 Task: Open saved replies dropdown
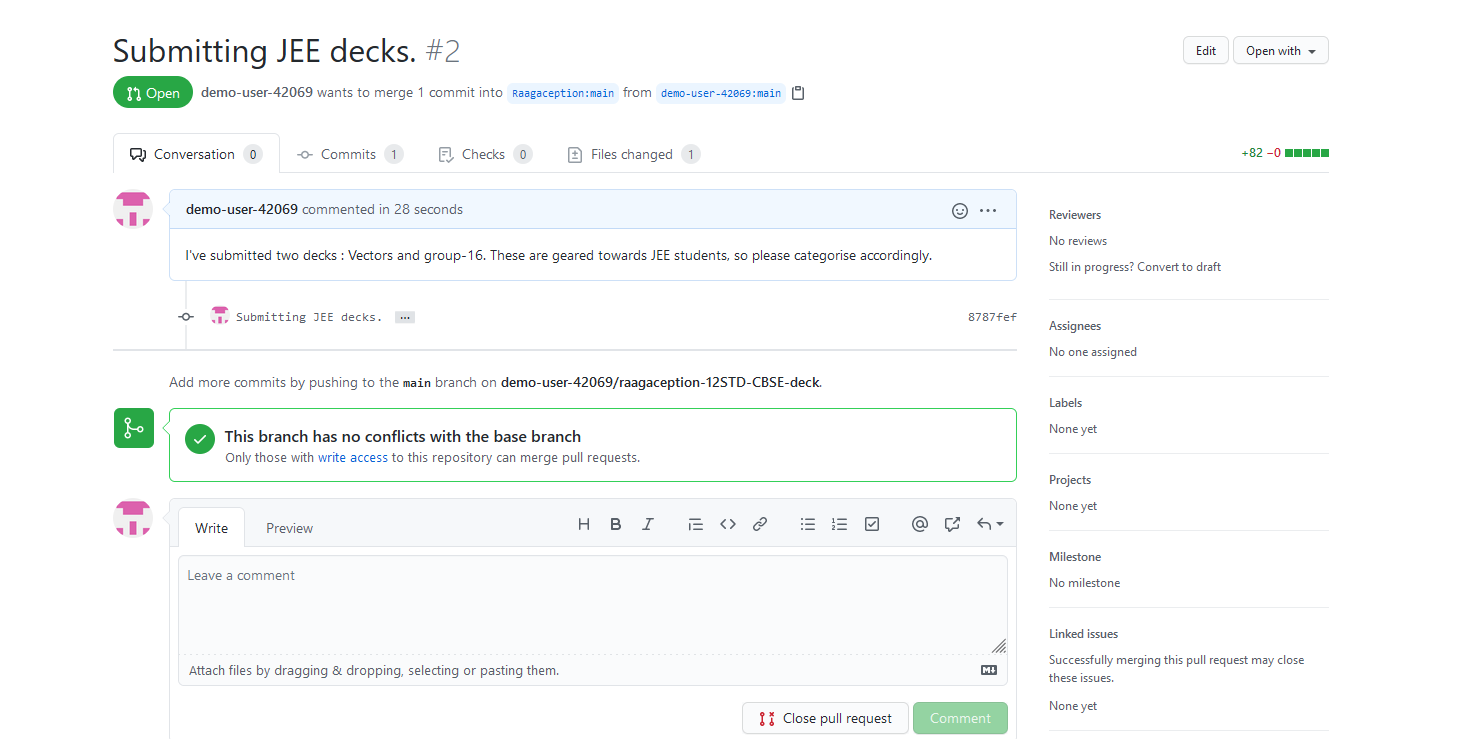pyautogui.click(x=990, y=524)
